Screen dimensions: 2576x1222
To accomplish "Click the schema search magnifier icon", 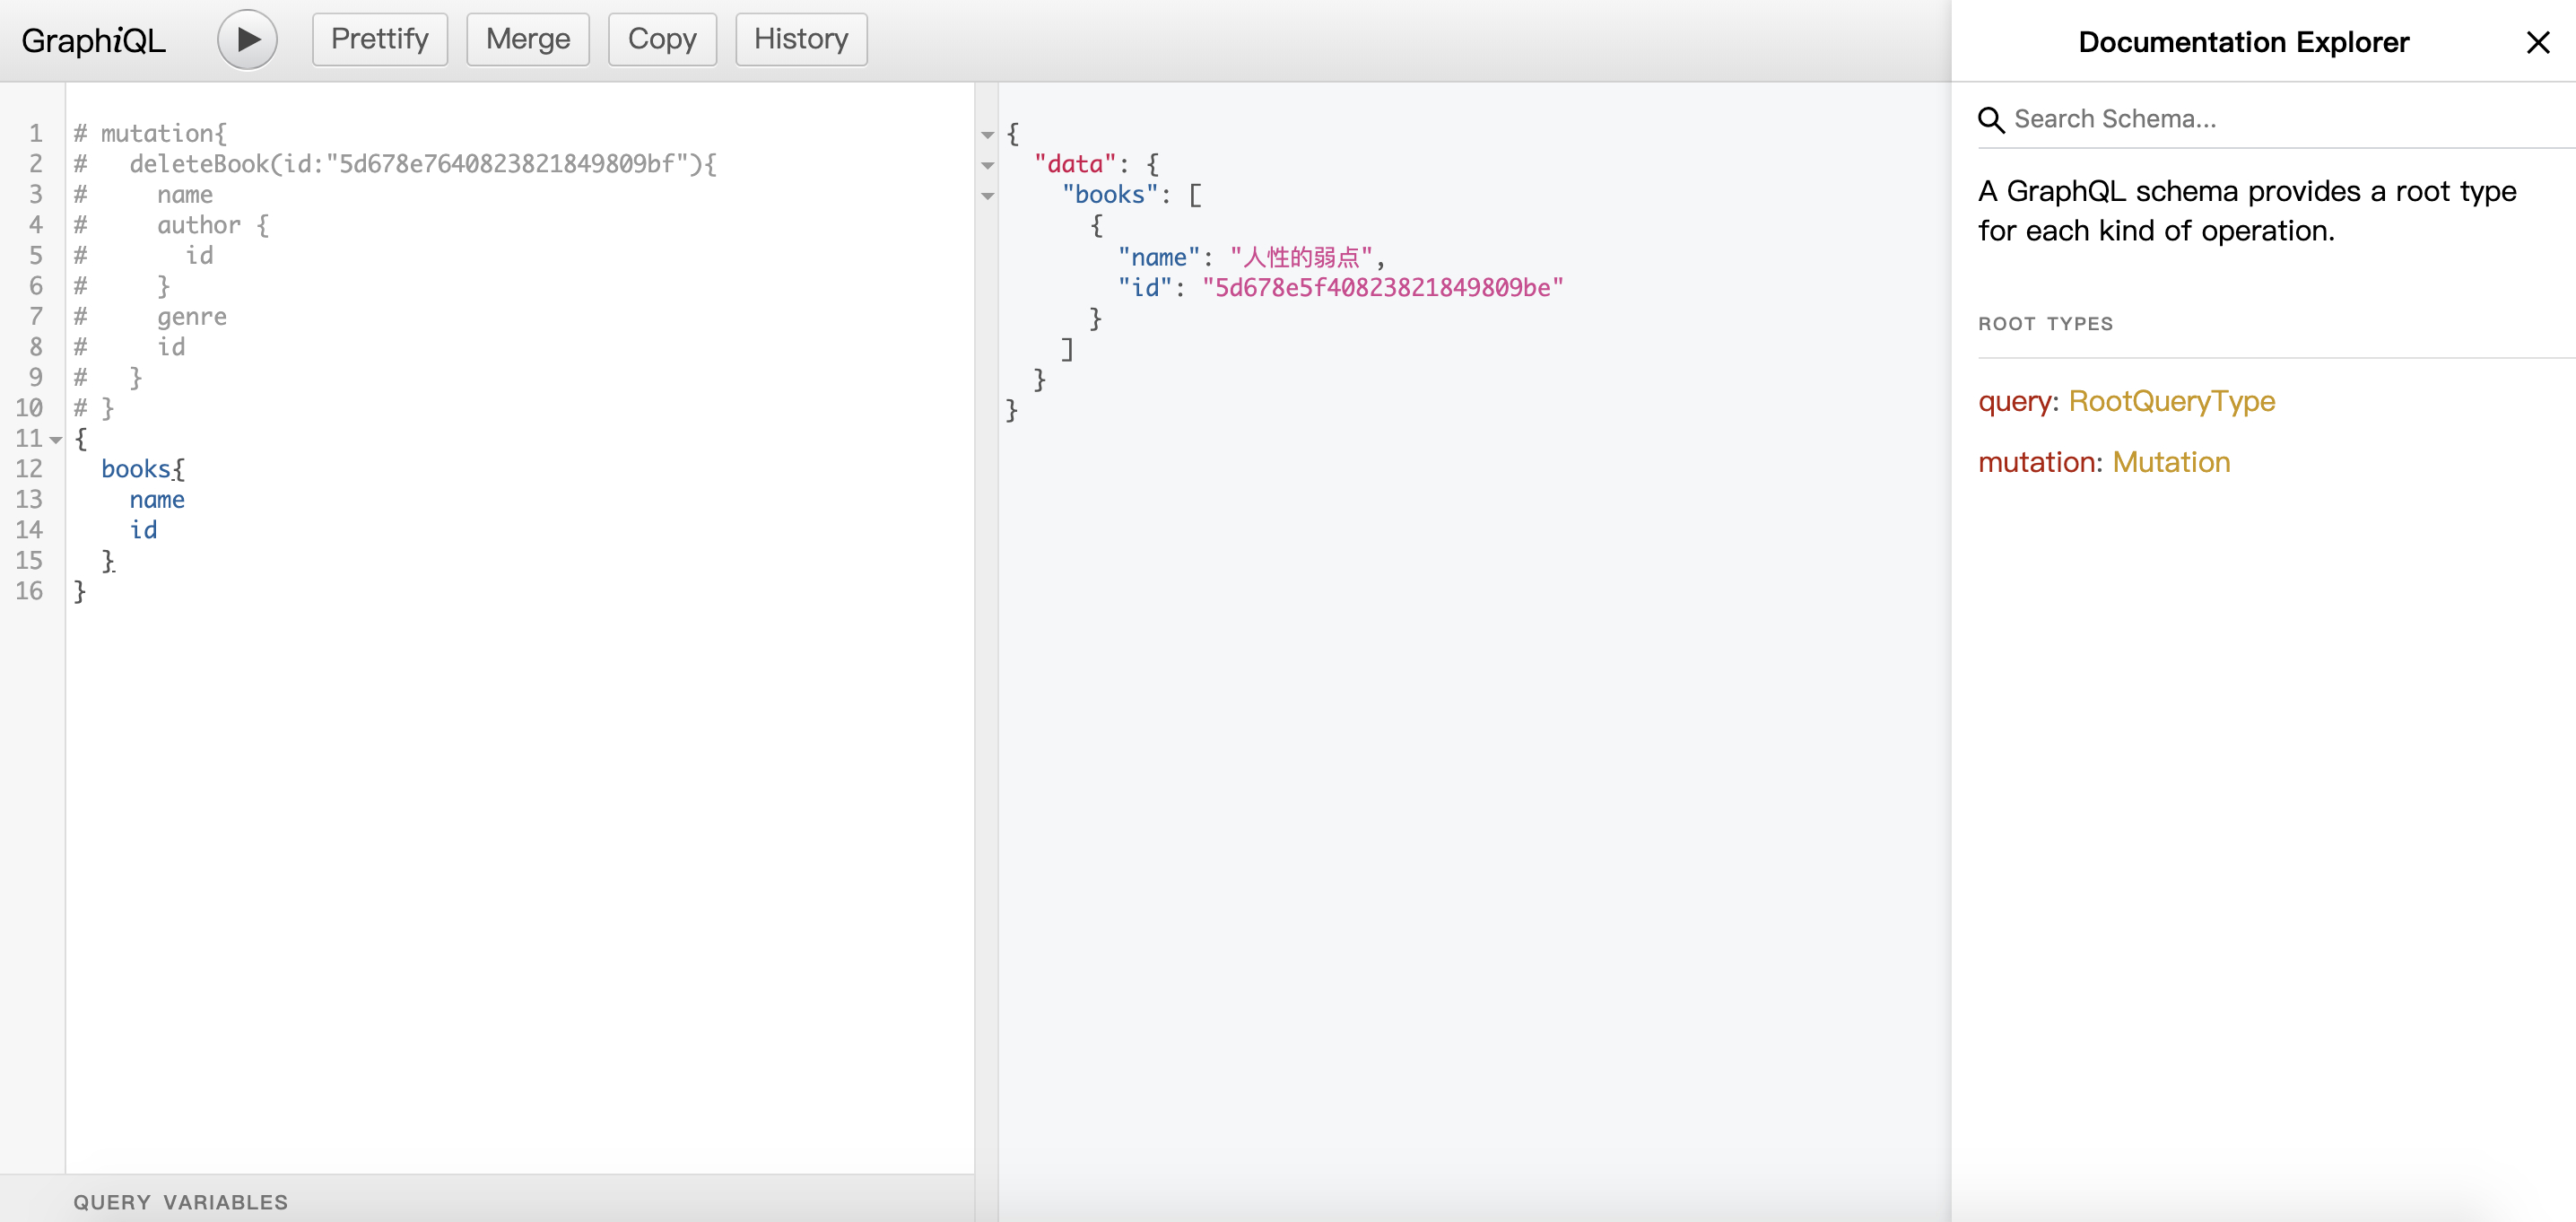I will (1990, 120).
